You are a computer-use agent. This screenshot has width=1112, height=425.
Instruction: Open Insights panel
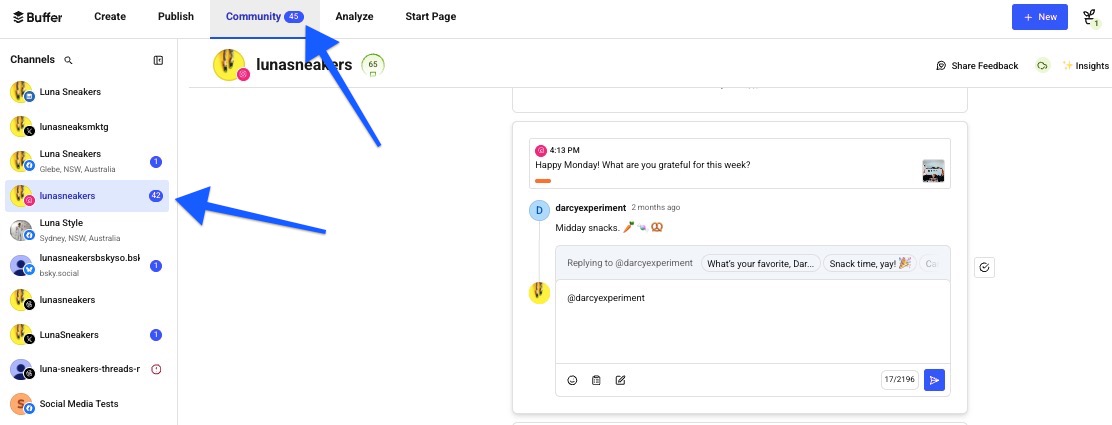click(x=1086, y=66)
